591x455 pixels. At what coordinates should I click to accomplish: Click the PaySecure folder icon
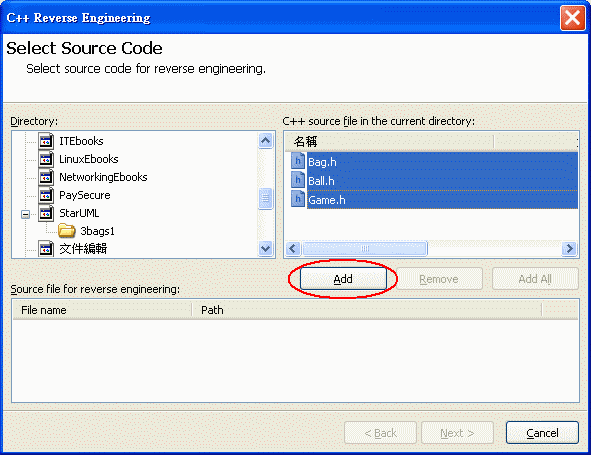click(46, 195)
